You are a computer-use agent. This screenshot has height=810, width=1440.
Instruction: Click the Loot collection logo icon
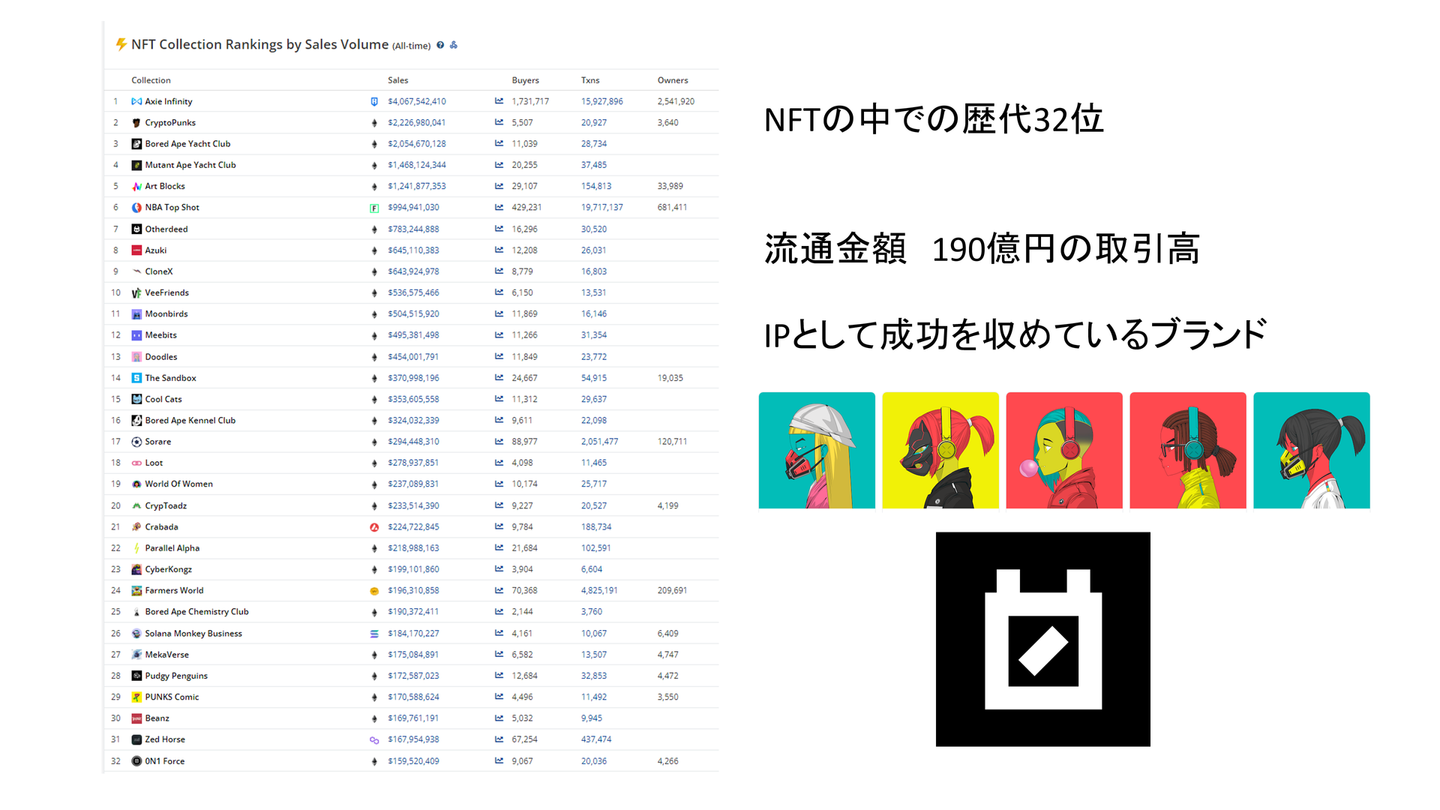(136, 463)
